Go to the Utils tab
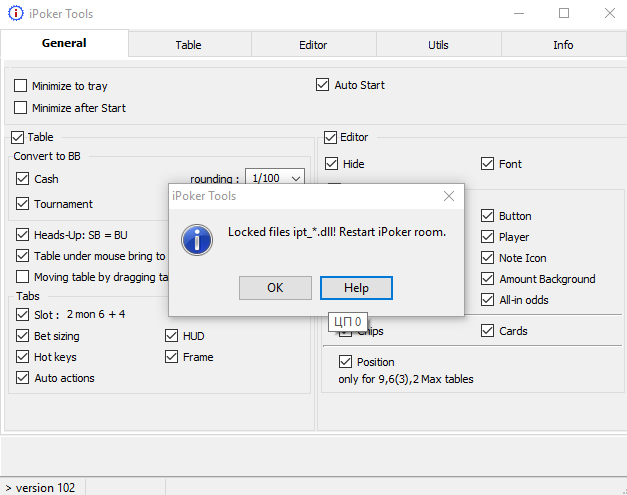627x495 pixels. [438, 45]
